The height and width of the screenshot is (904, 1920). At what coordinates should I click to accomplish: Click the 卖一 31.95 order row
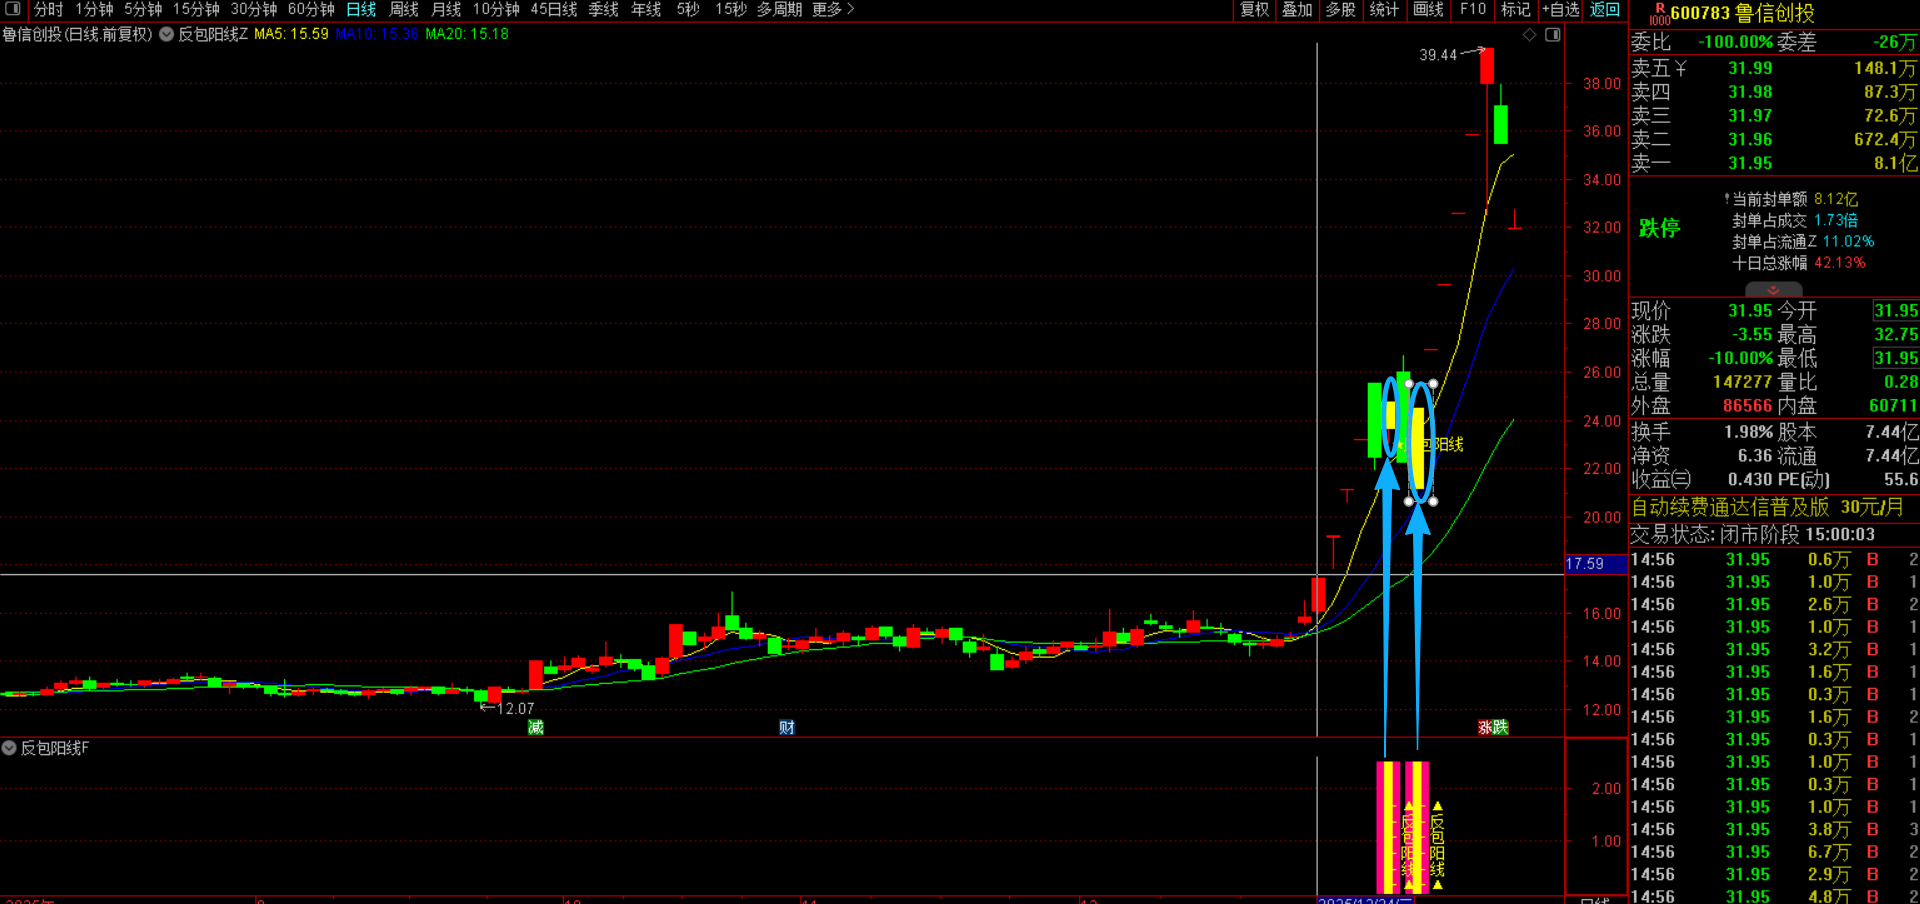pyautogui.click(x=1774, y=163)
